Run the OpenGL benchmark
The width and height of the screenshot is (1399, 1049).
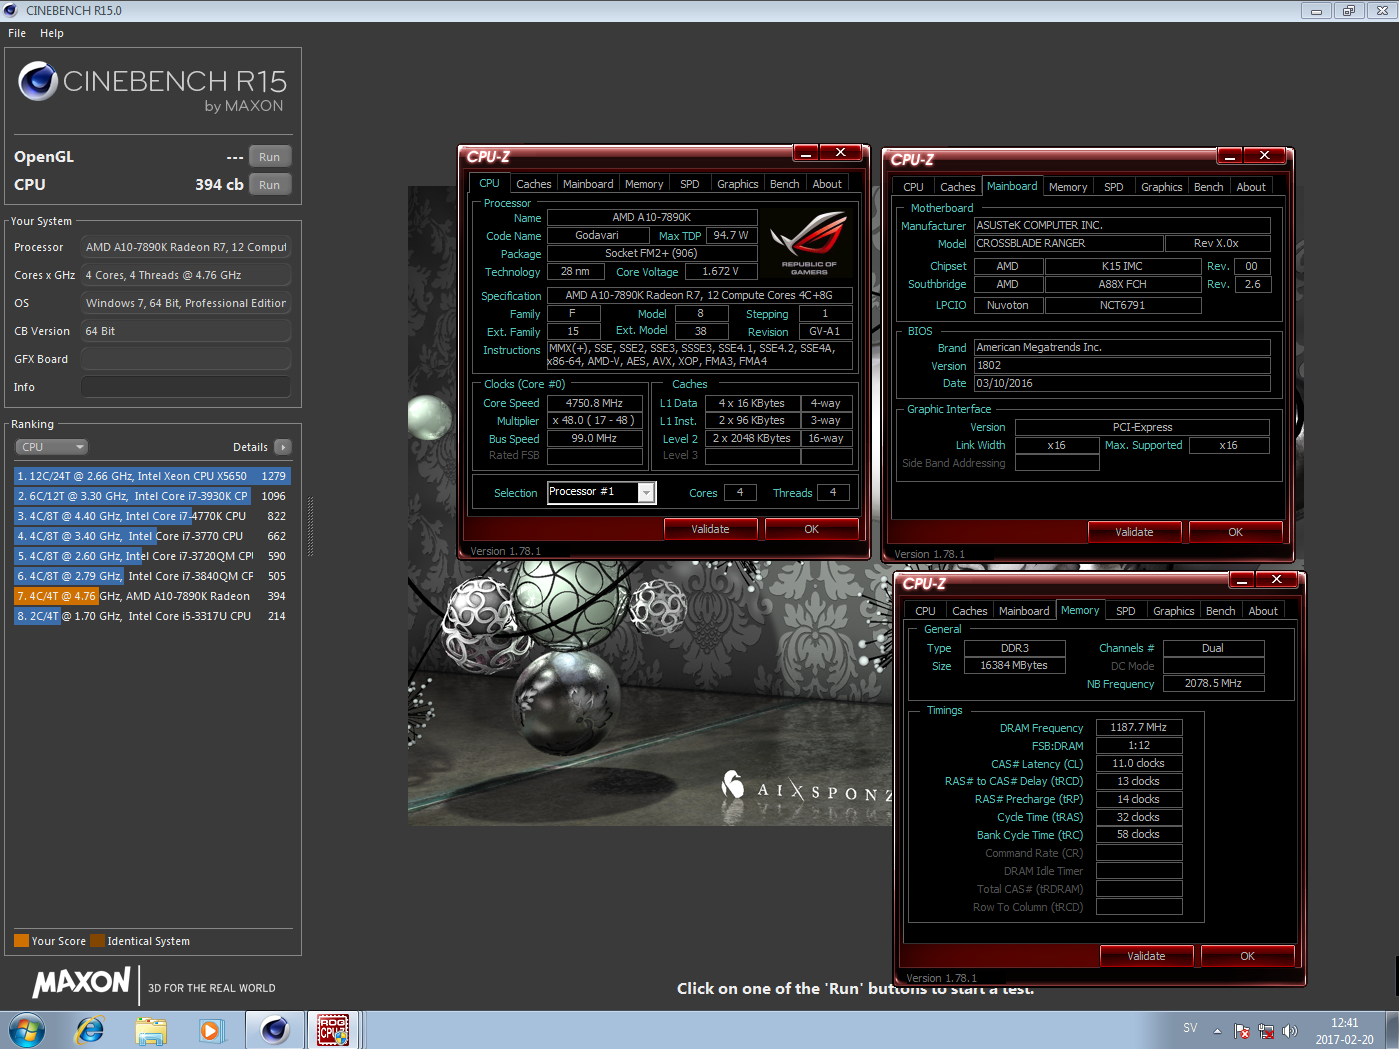(x=270, y=157)
